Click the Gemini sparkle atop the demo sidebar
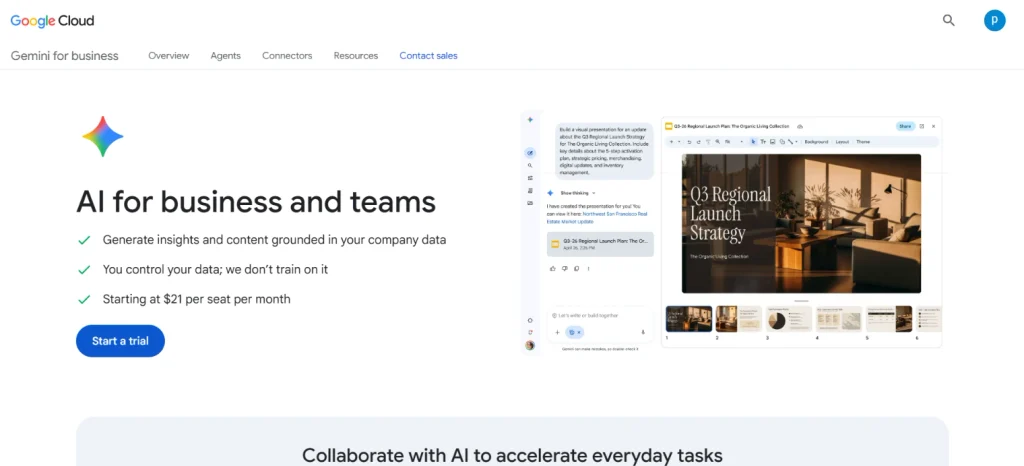The height and width of the screenshot is (466, 1024). tap(530, 119)
